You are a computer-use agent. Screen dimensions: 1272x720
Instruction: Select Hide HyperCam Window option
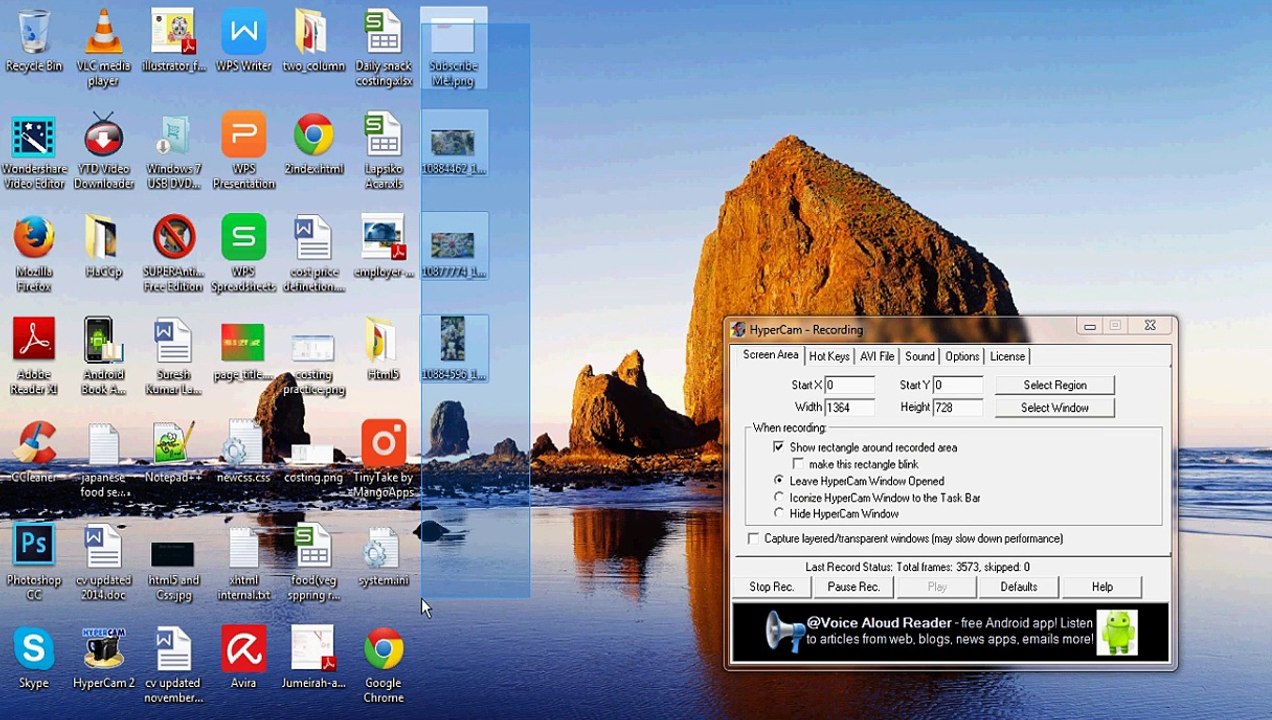(779, 514)
